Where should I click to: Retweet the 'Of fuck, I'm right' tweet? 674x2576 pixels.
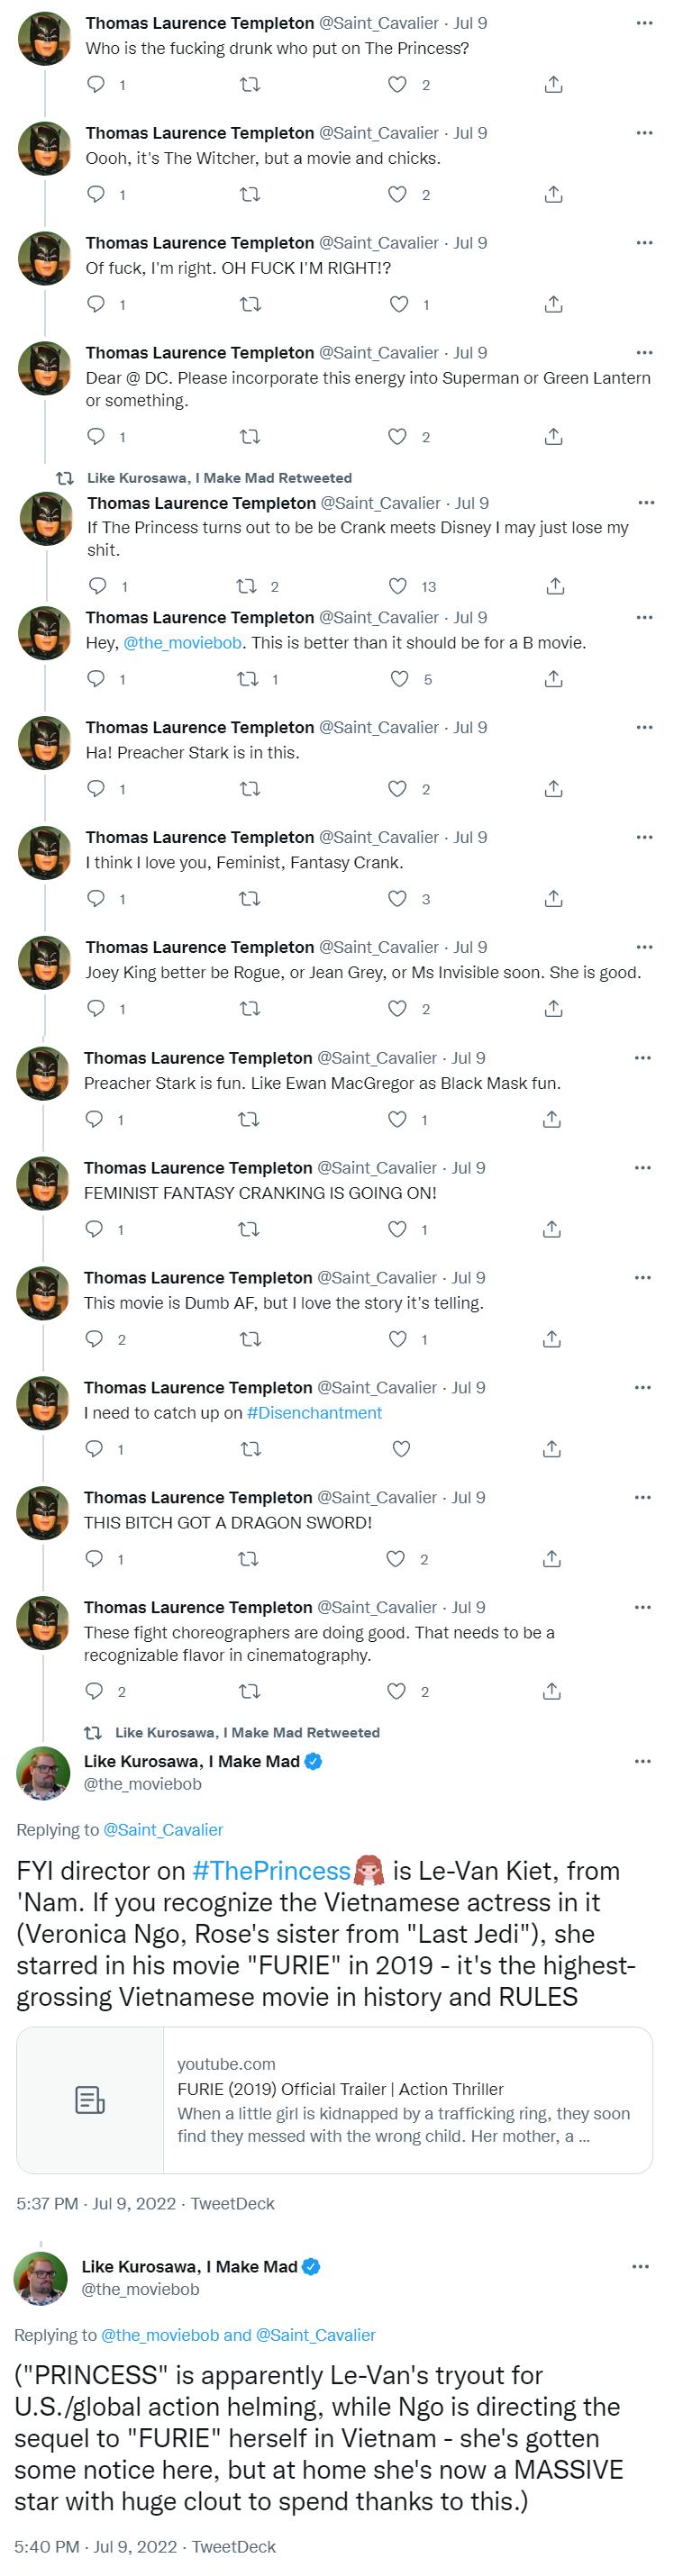click(x=250, y=304)
